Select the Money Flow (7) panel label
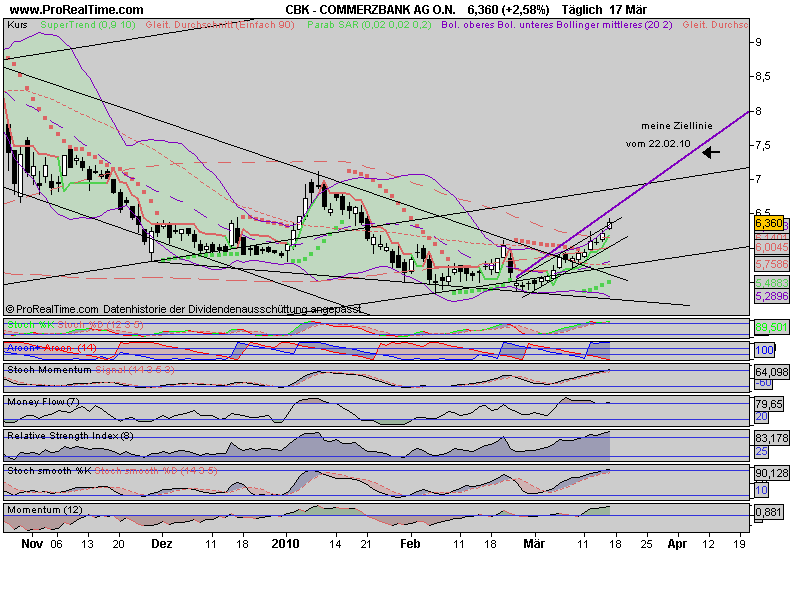This screenshot has width=800, height=600. pyautogui.click(x=43, y=402)
